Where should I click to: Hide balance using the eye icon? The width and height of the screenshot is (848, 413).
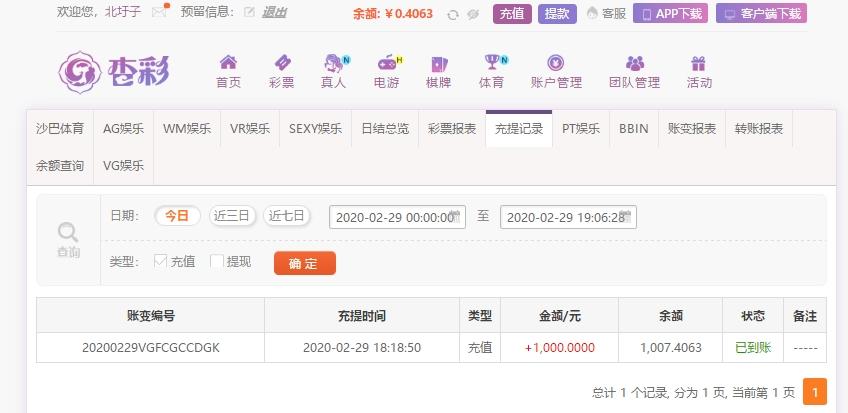[473, 15]
